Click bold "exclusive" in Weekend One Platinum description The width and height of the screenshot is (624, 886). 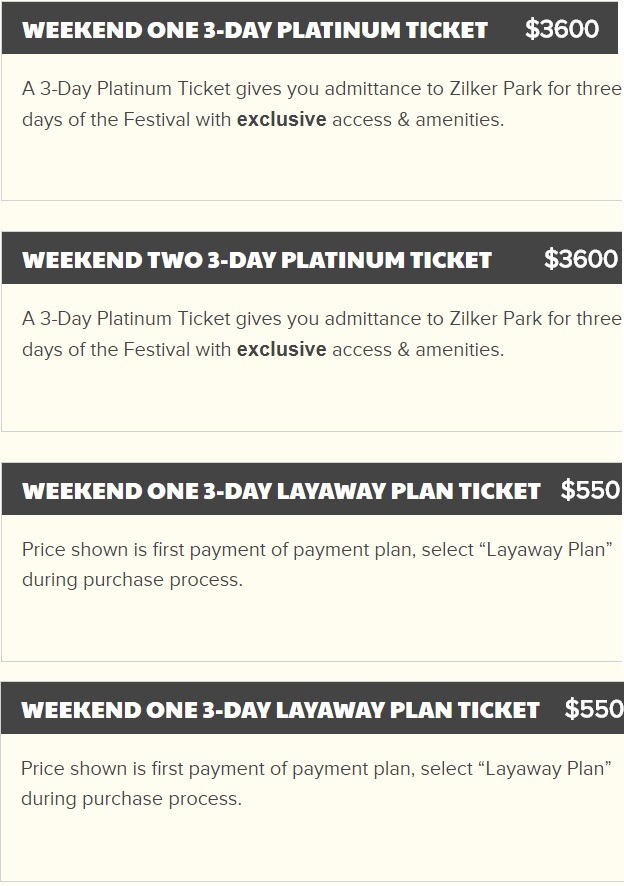281,120
